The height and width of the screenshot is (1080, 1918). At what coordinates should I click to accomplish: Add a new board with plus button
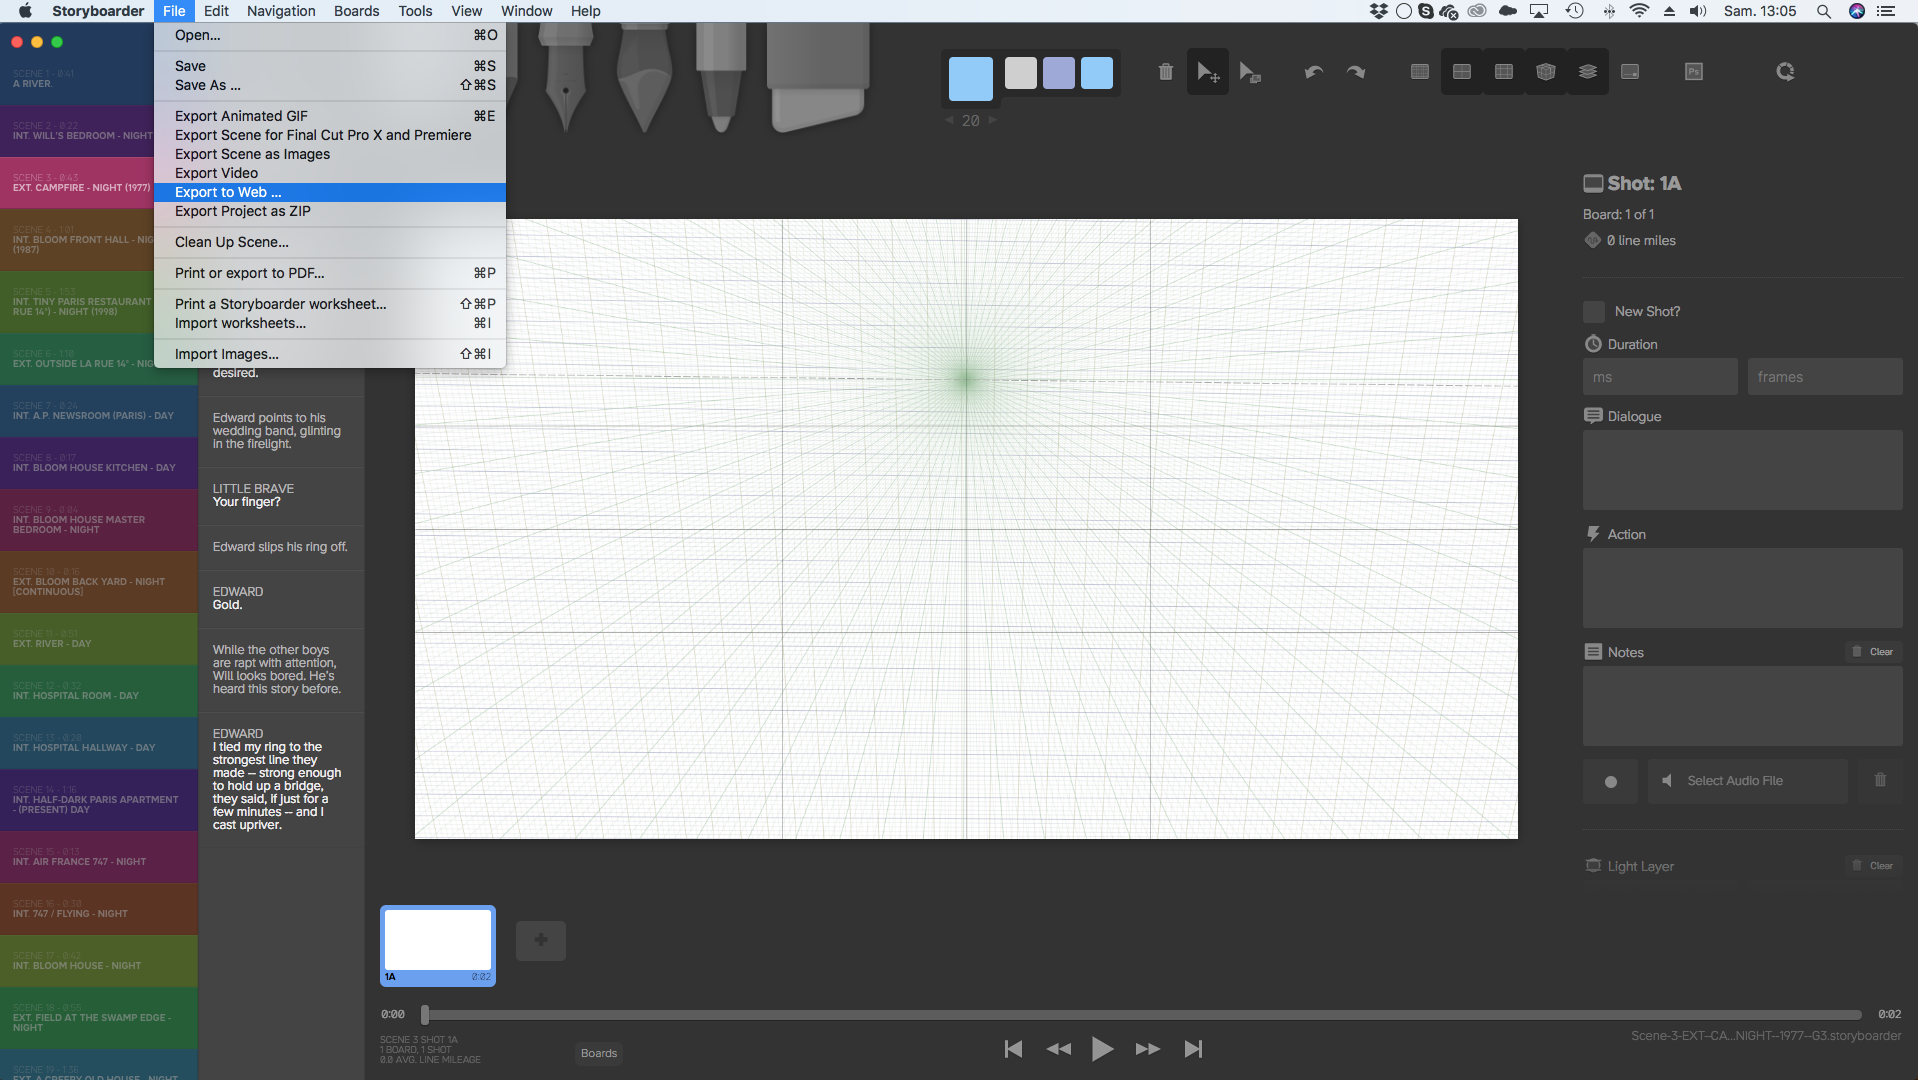[x=541, y=940]
